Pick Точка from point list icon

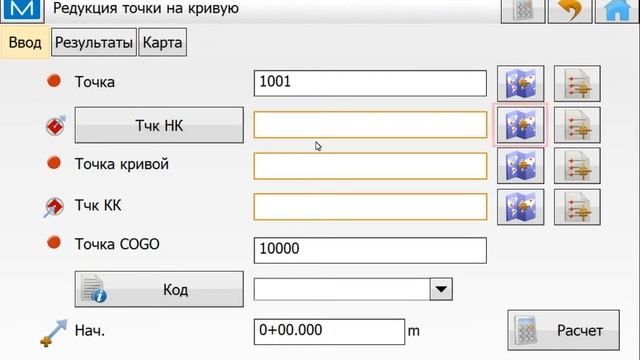[x=577, y=84]
